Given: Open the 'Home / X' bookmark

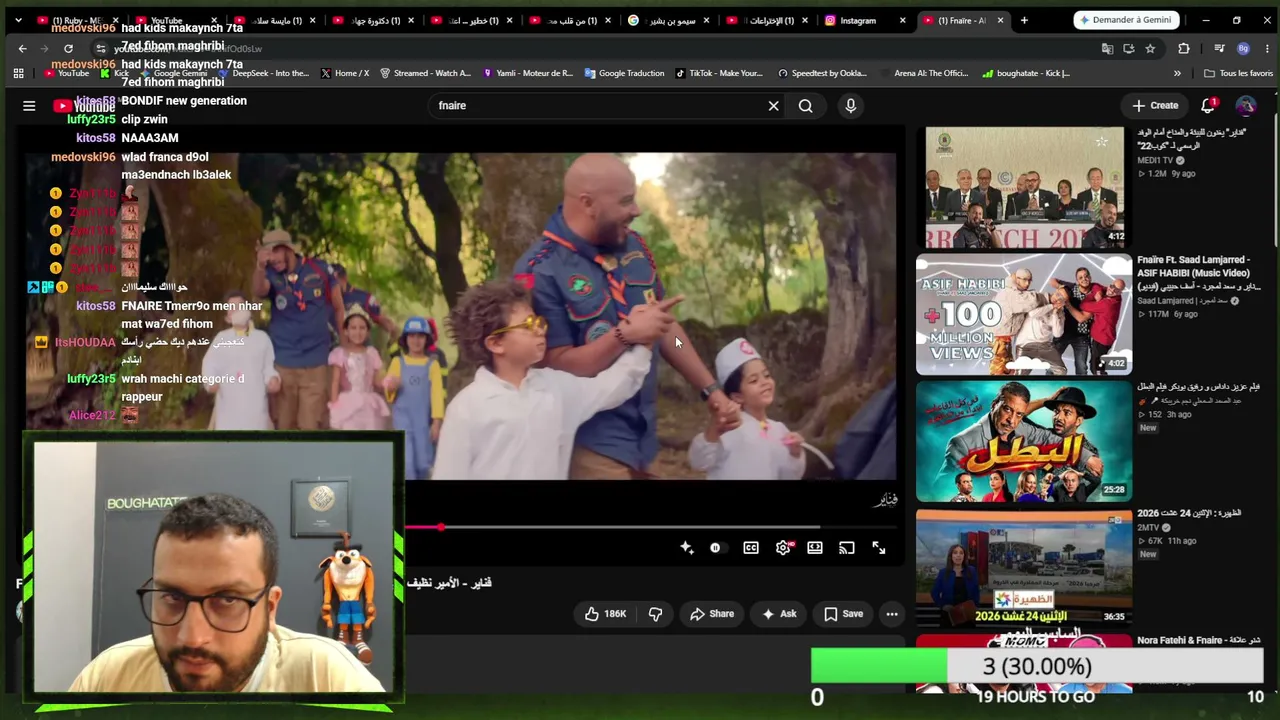Looking at the screenshot, I should 345,73.
